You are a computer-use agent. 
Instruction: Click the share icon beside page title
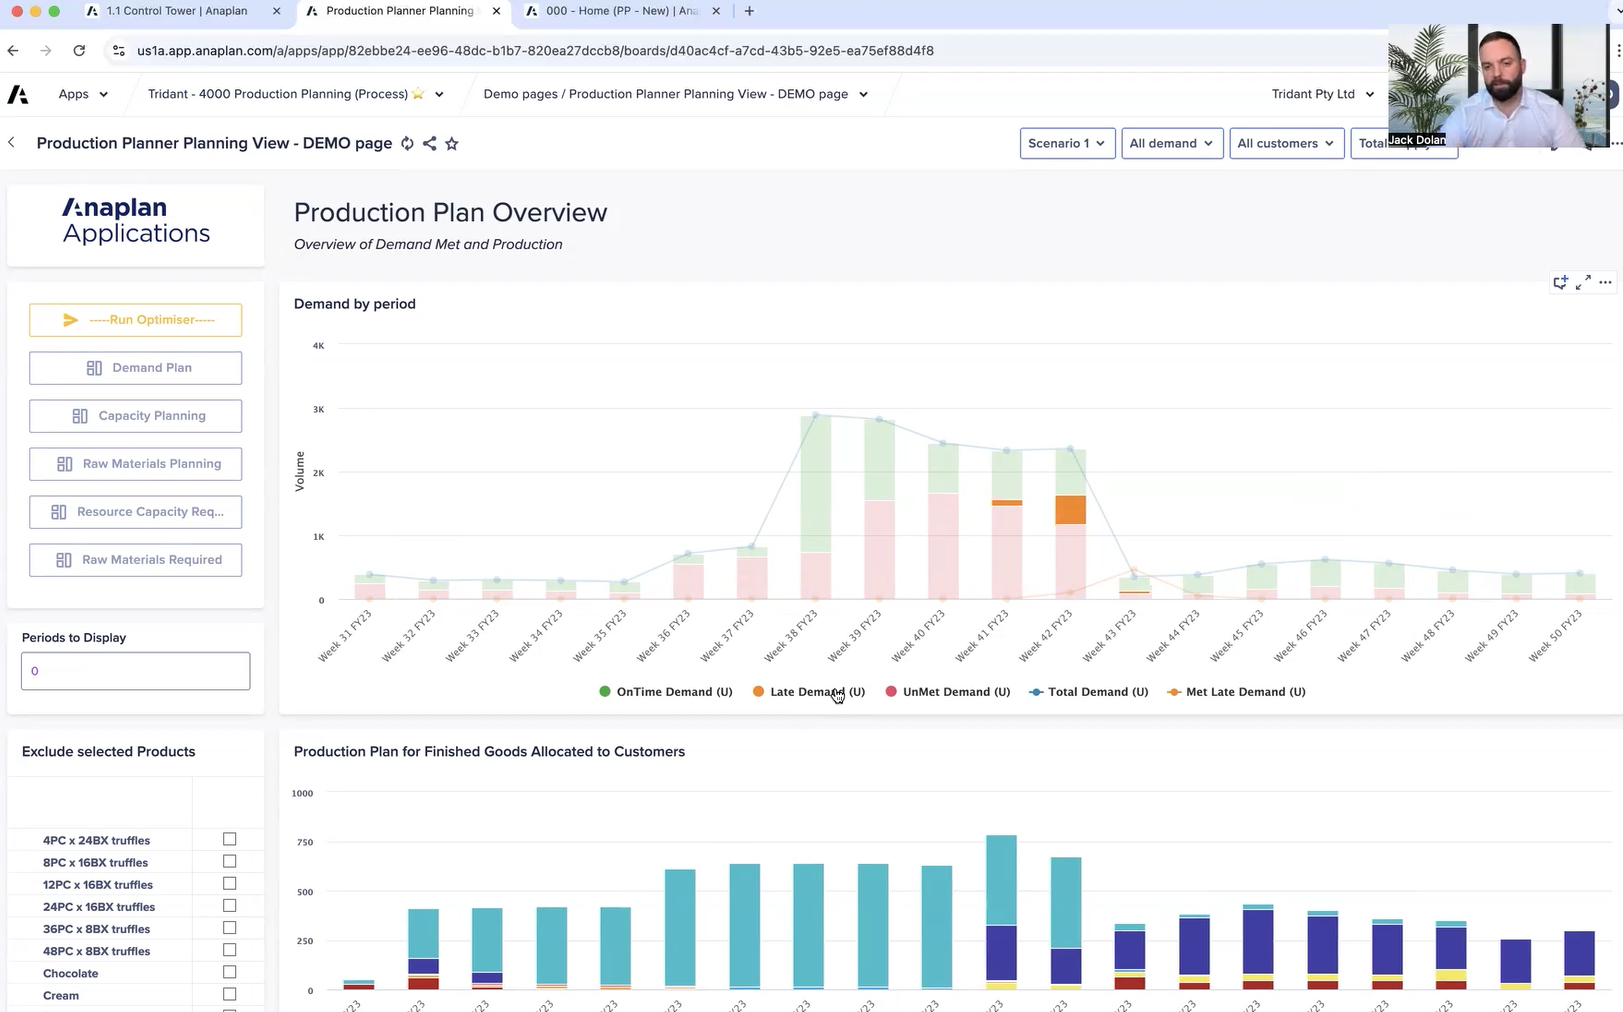pos(429,143)
